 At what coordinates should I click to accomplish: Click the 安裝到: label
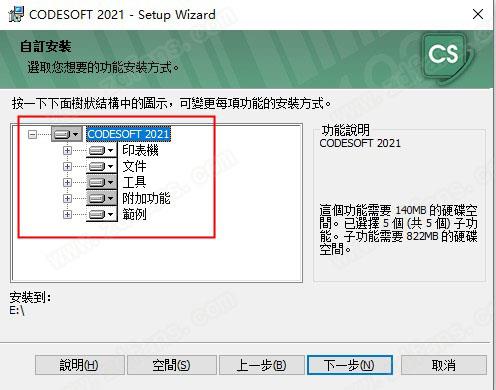click(x=30, y=297)
